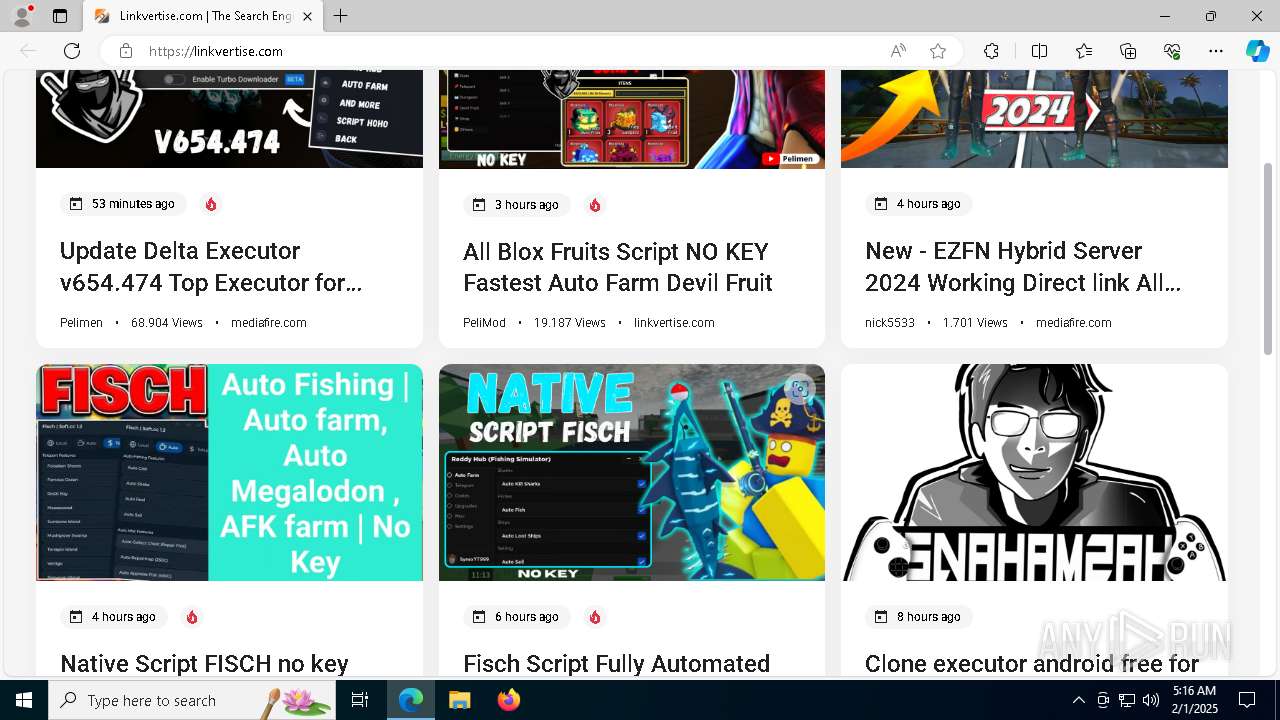Open Task View on taskbar
1280x720 pixels.
pos(360,700)
